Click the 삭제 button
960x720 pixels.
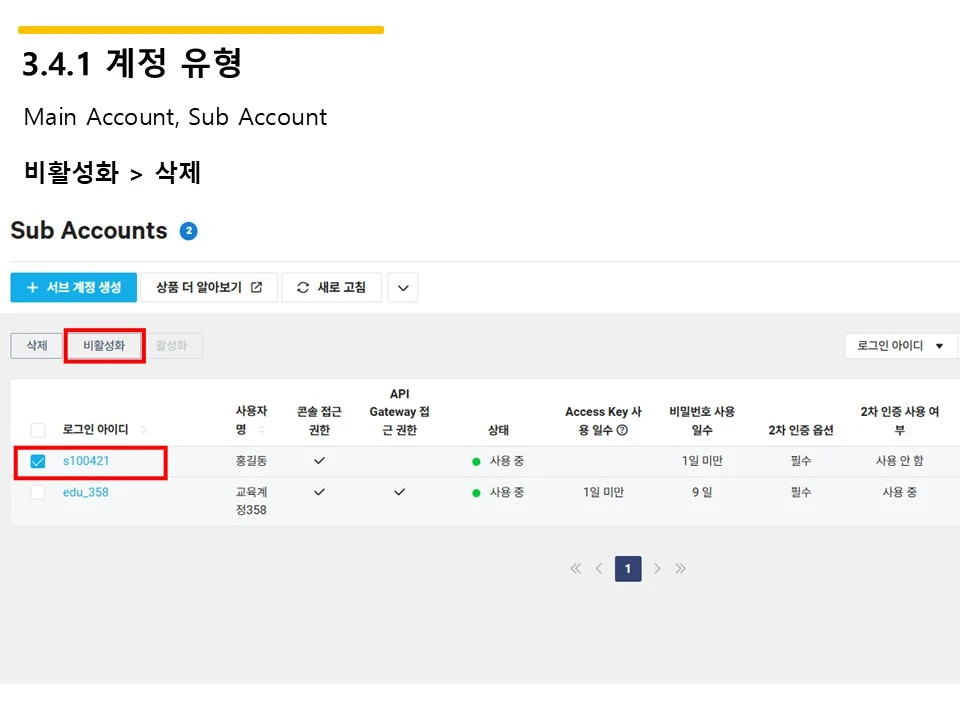pos(36,344)
